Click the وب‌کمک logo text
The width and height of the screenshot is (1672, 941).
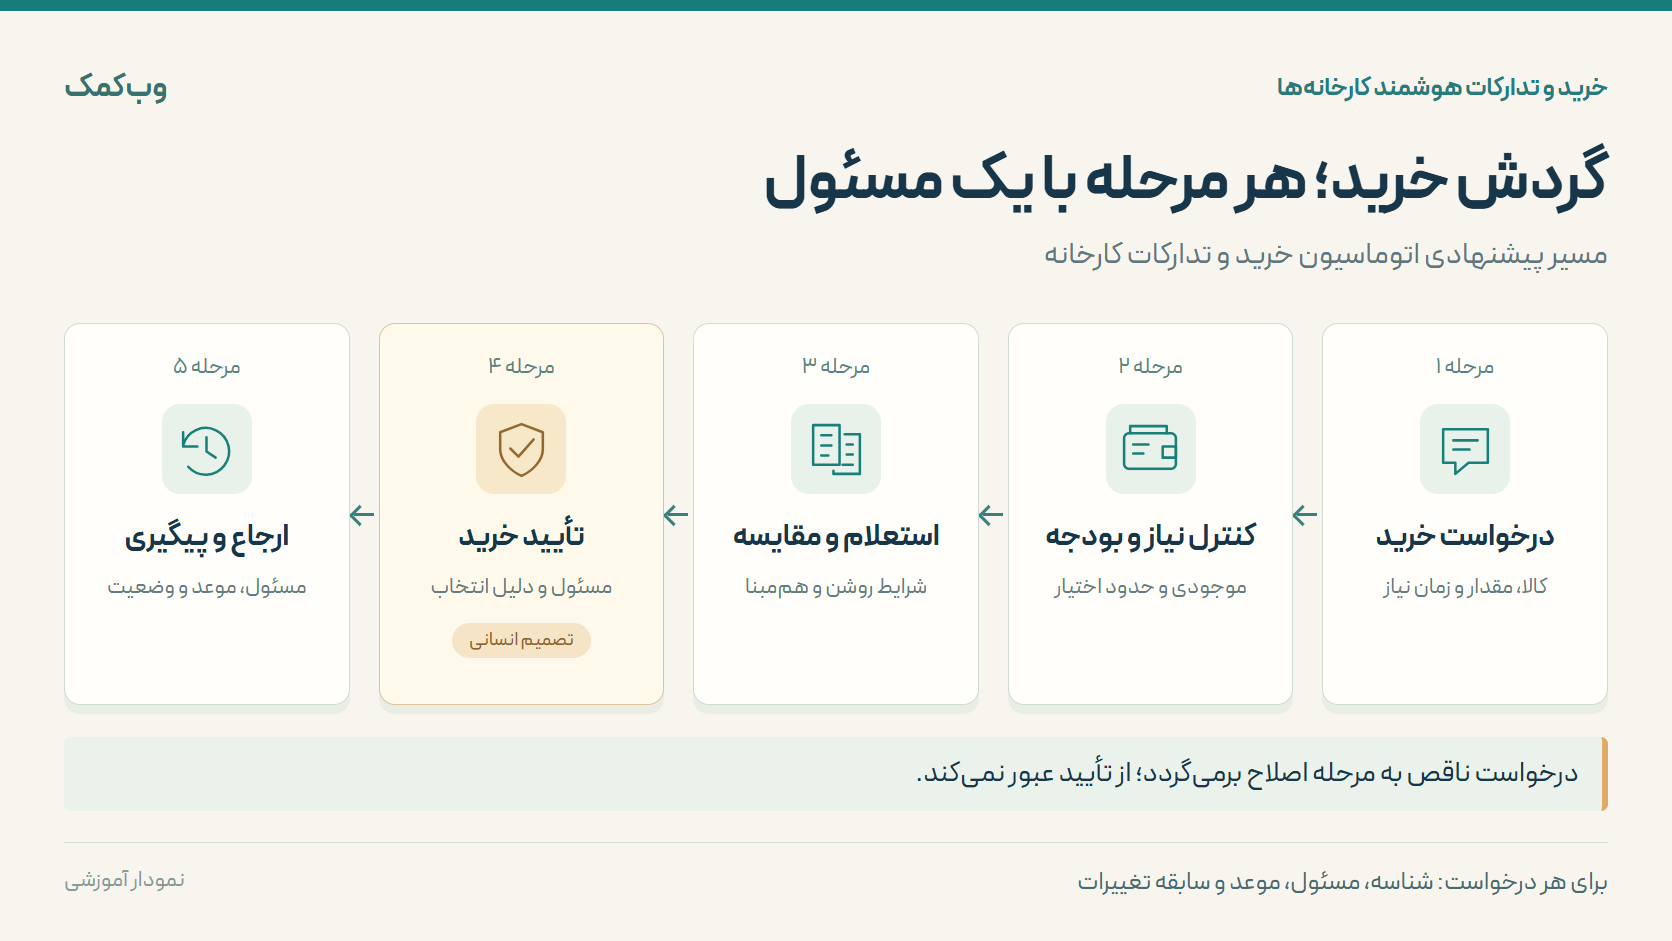(116, 87)
